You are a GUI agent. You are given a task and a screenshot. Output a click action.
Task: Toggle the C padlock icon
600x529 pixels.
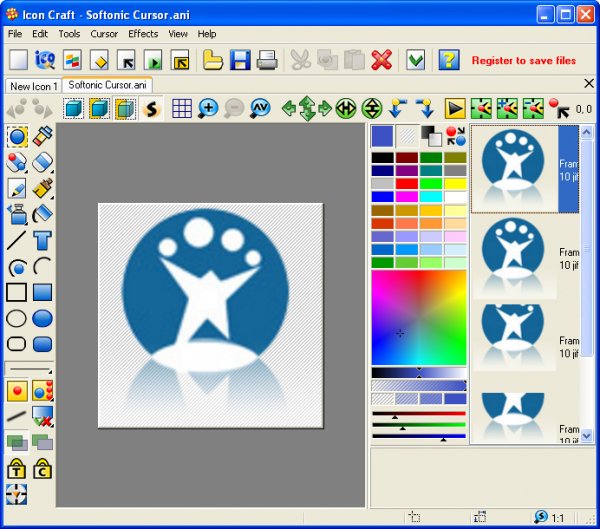tap(42, 468)
